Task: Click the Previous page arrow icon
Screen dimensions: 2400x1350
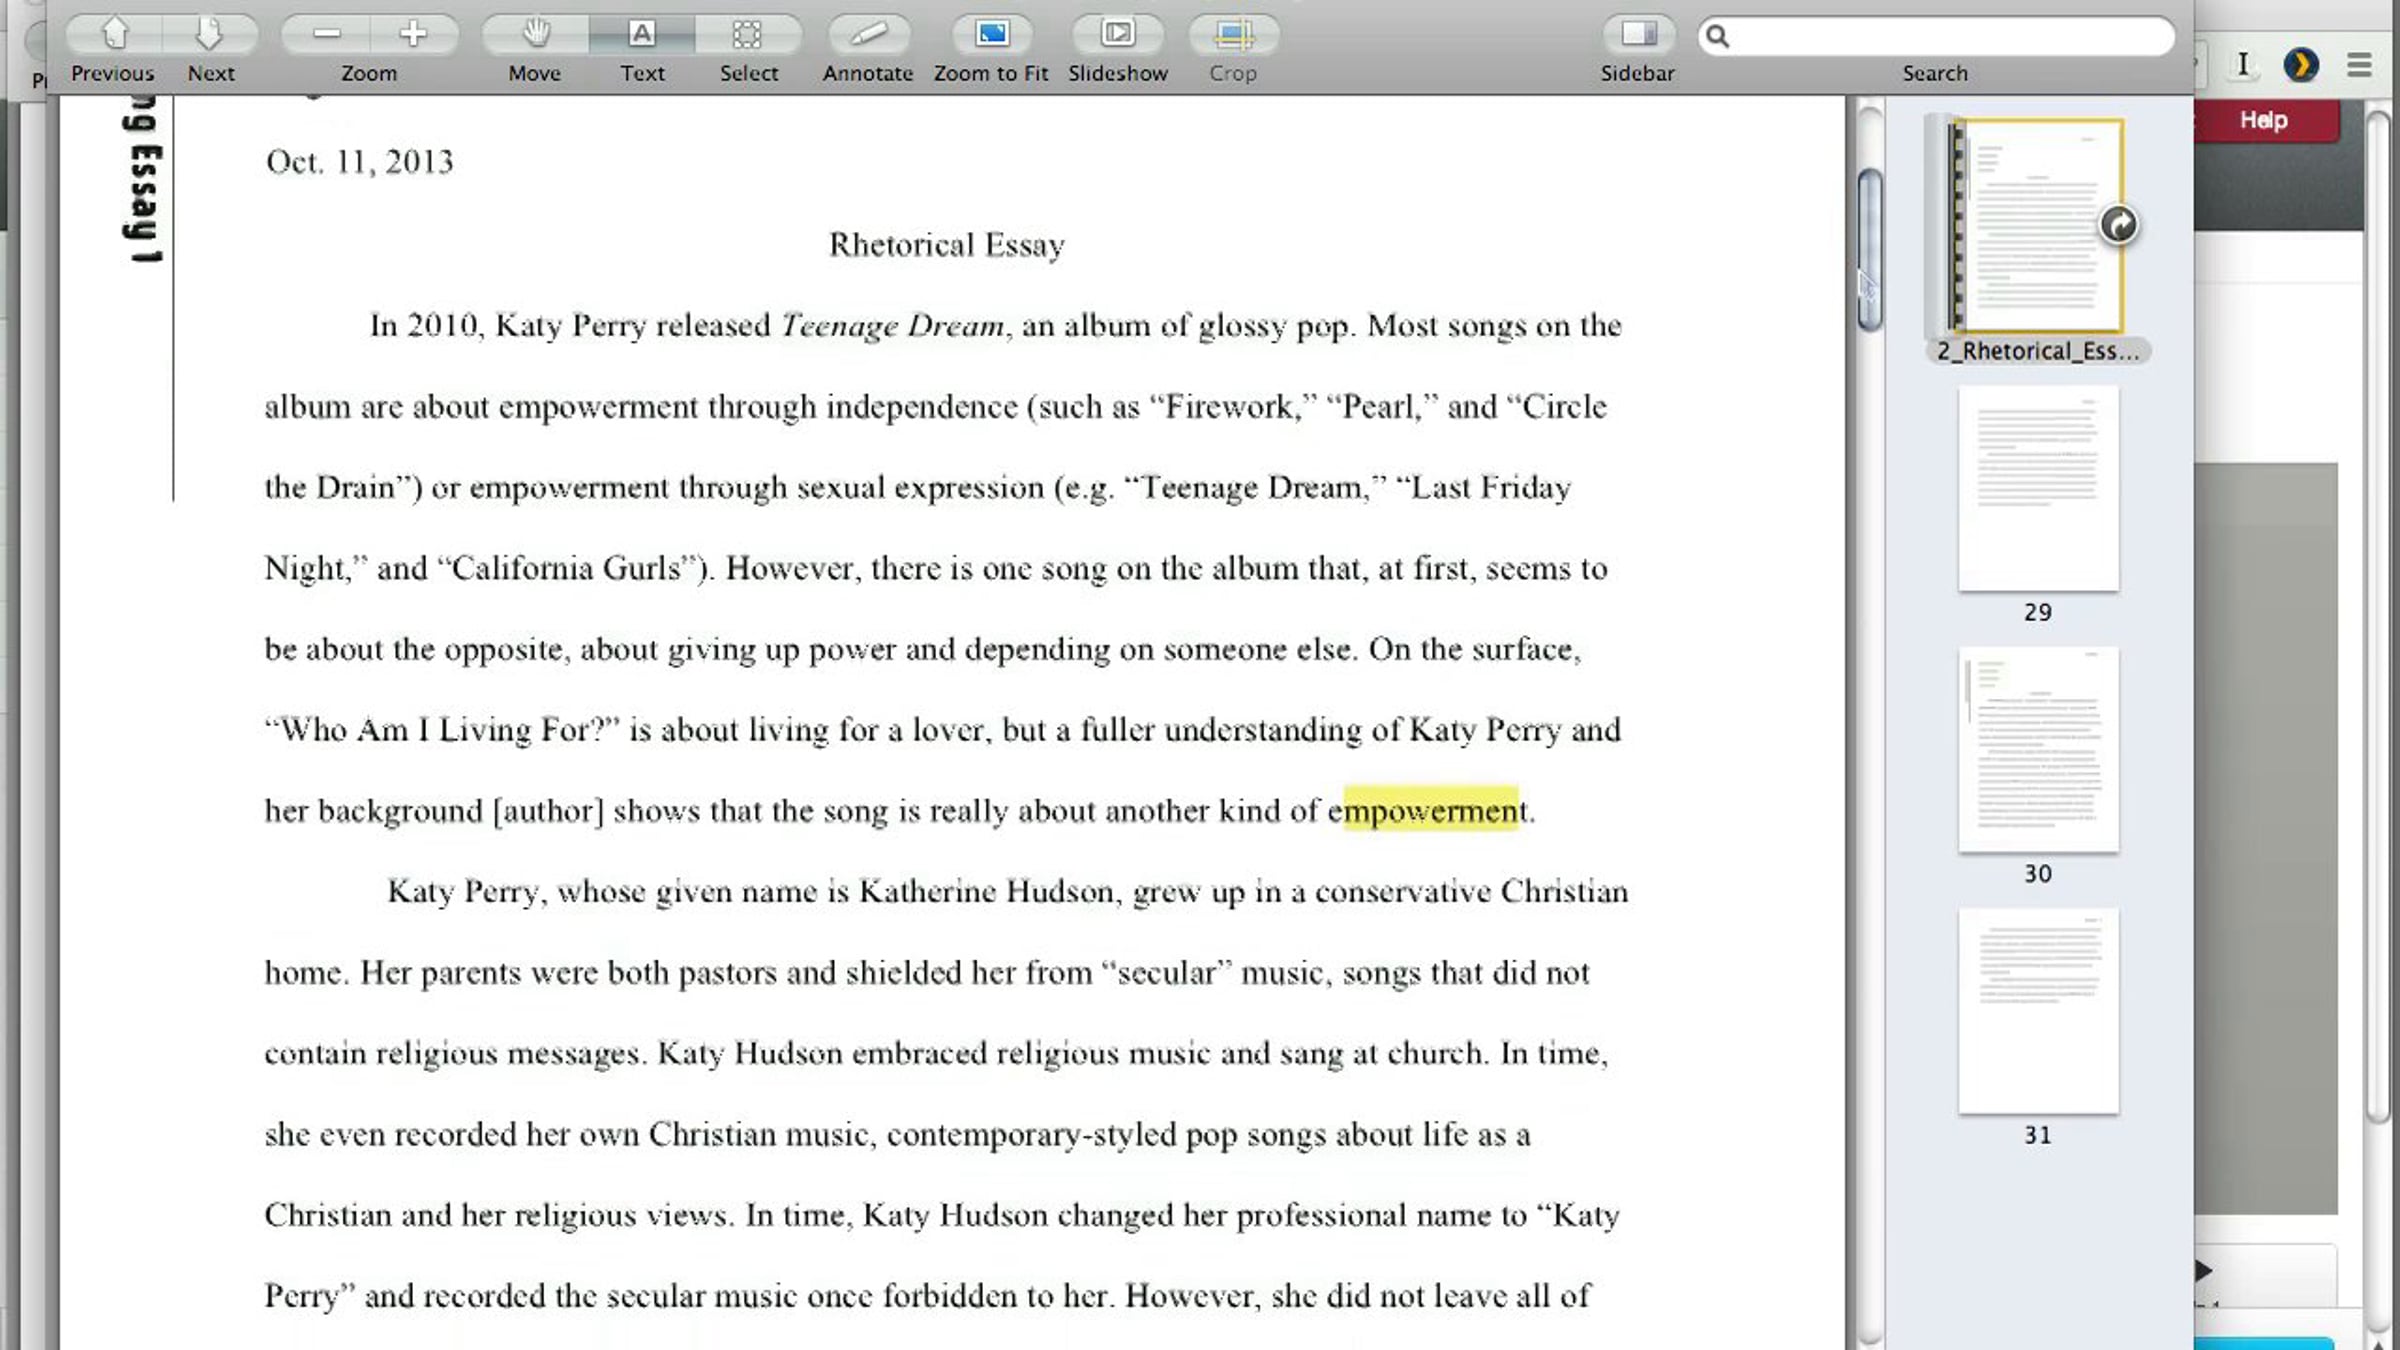Action: pos(114,35)
